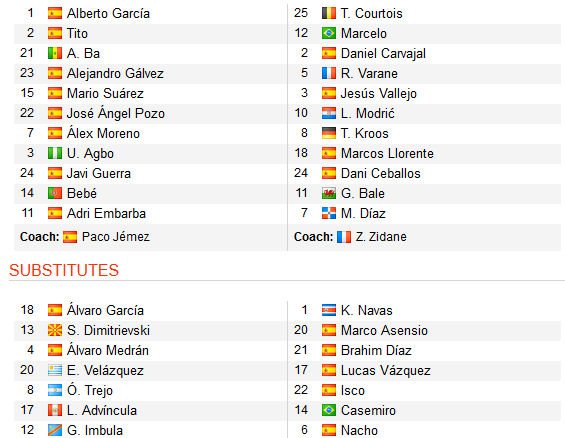Click the SUBSTITUTES section heading
565x438 pixels.
64,270
